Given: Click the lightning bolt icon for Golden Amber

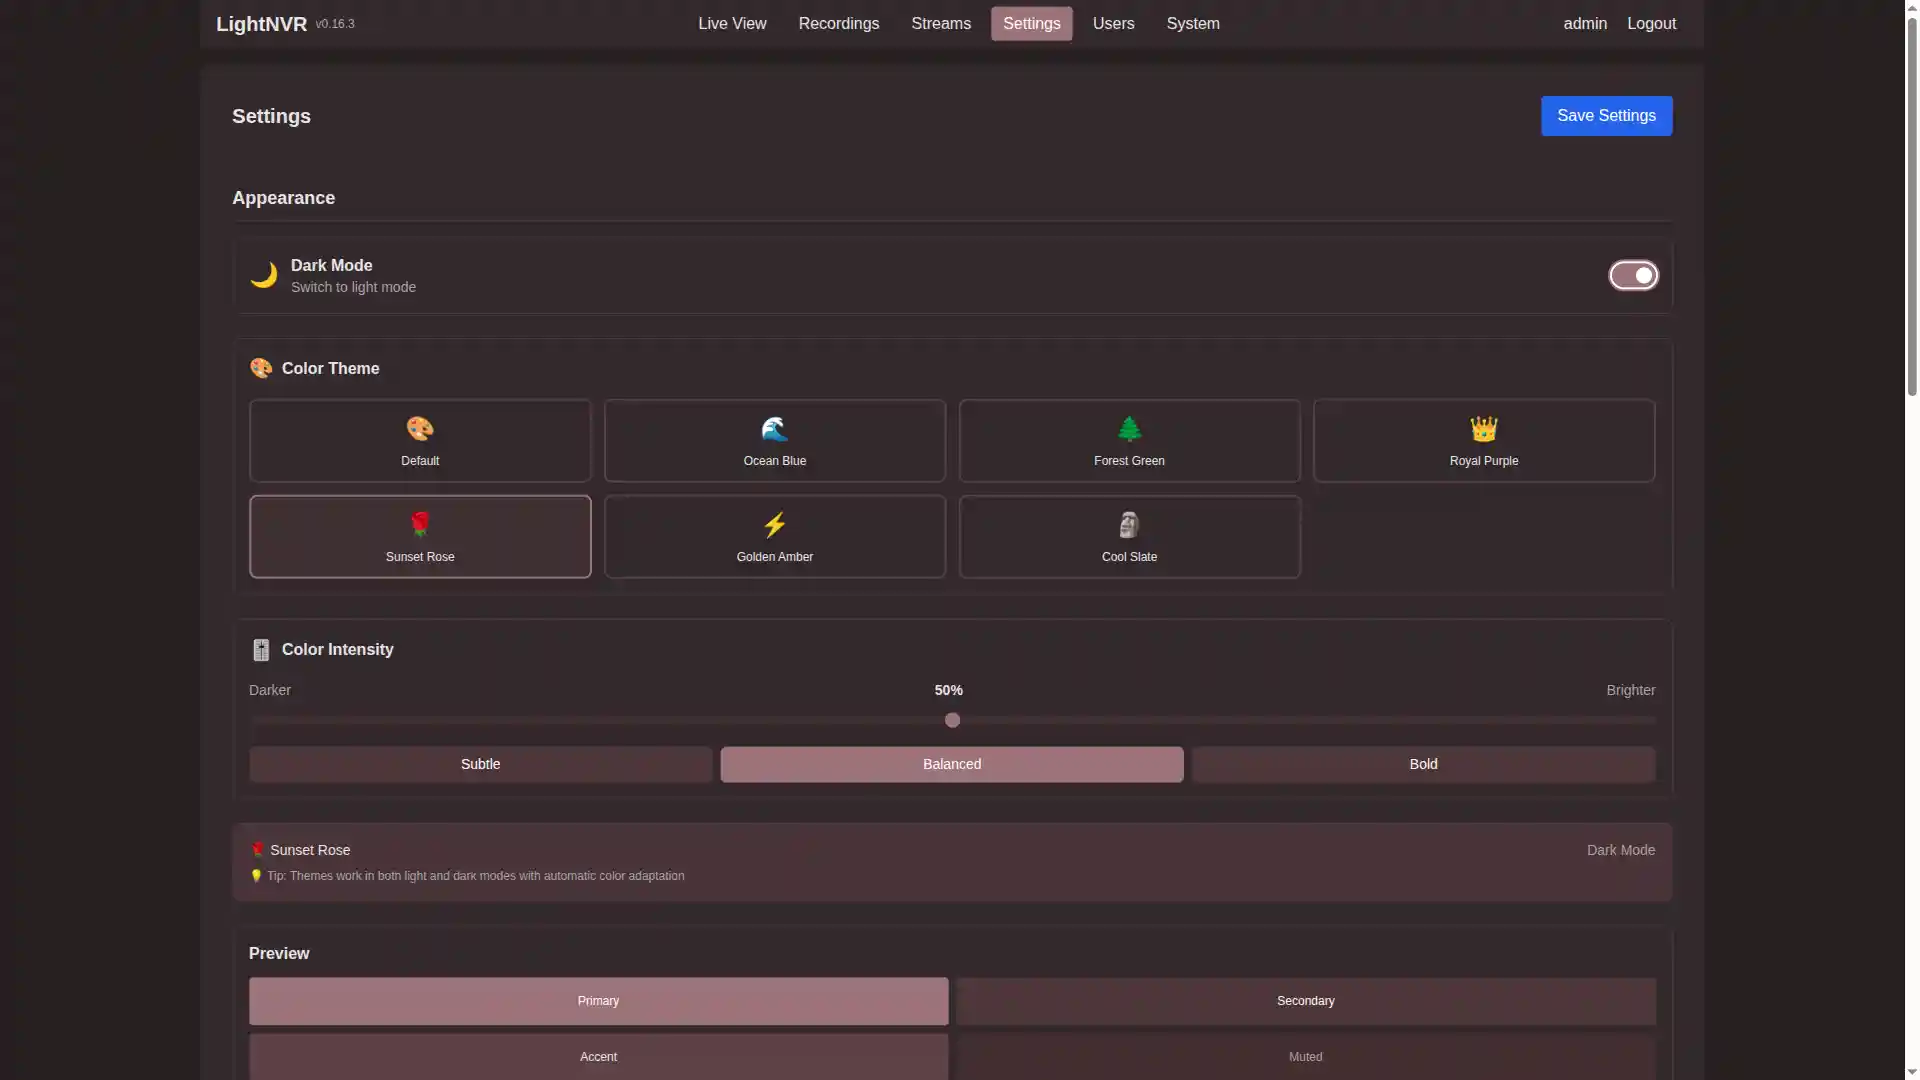Looking at the screenshot, I should click(774, 524).
